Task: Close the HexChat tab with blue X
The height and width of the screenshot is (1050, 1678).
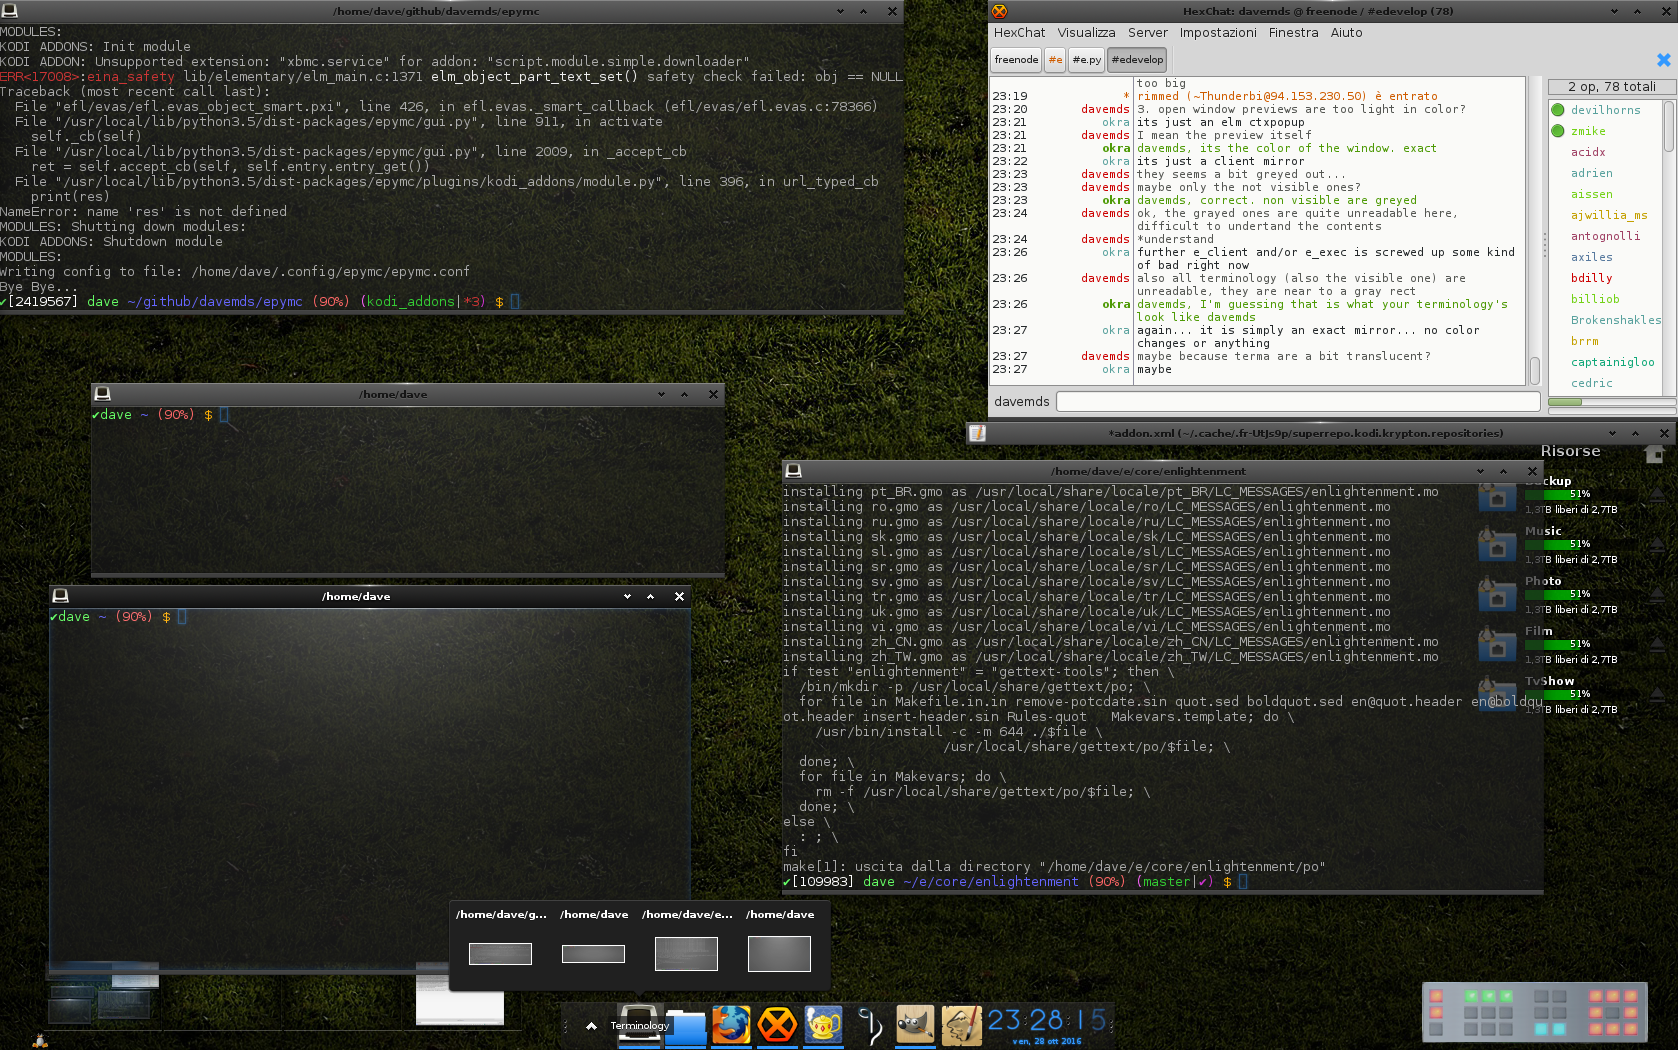Action: pyautogui.click(x=1664, y=60)
